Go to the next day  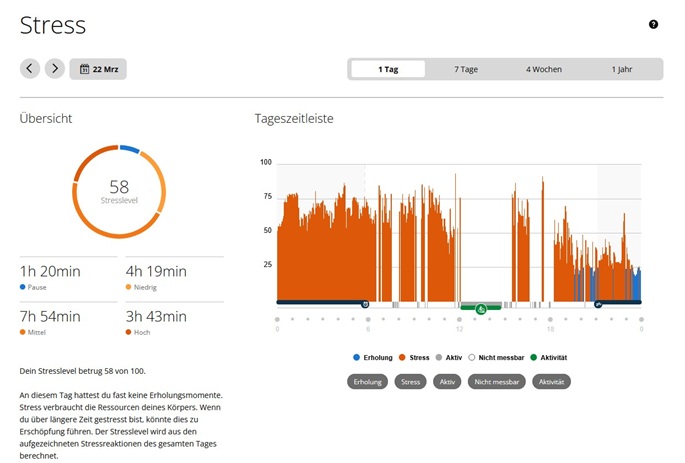pyautogui.click(x=55, y=69)
